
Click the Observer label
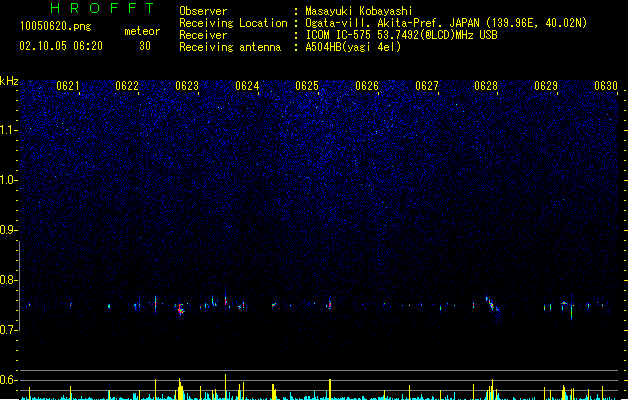203,11
